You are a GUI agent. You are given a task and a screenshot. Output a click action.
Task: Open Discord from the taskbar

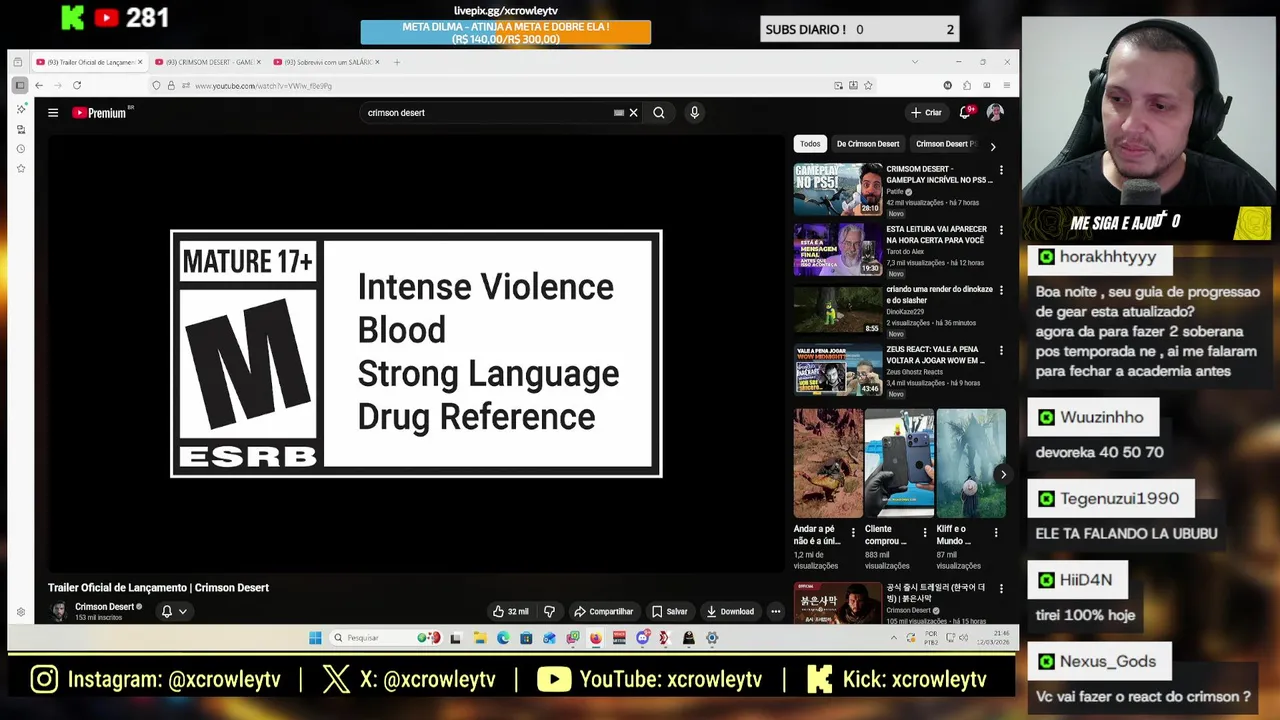[643, 638]
